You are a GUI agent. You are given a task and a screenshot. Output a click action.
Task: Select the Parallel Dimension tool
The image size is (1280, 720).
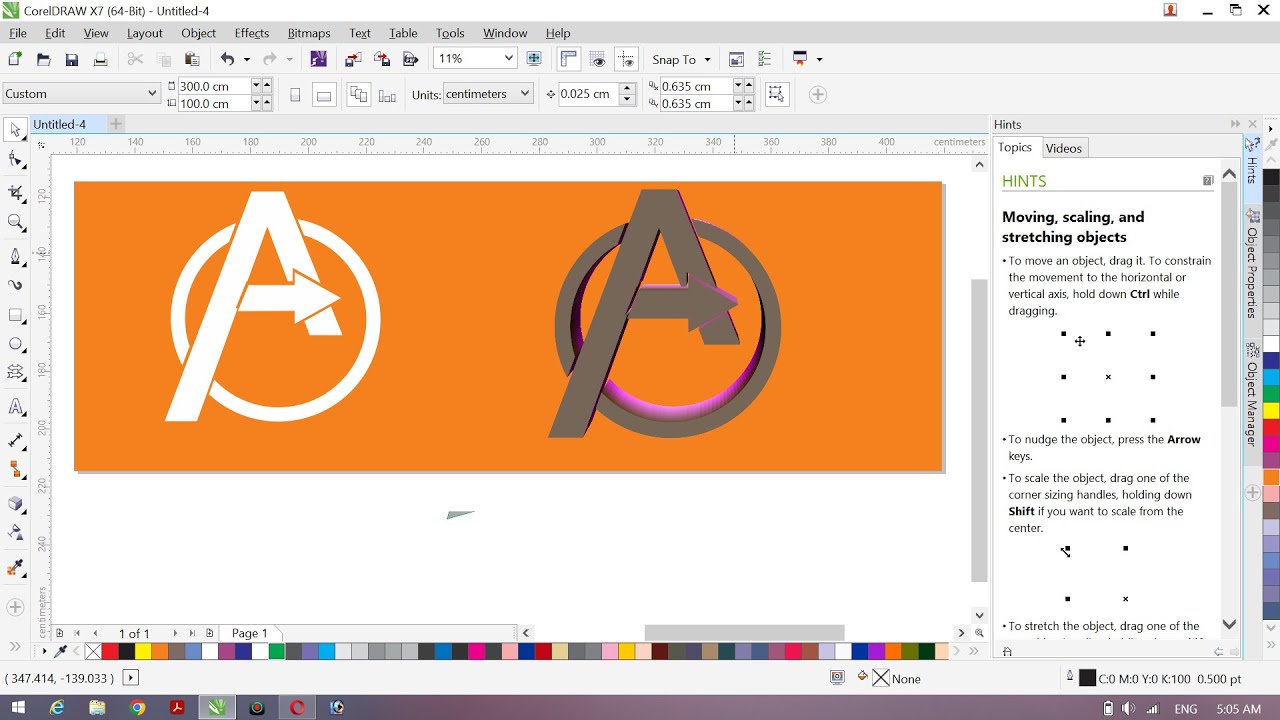point(15,440)
